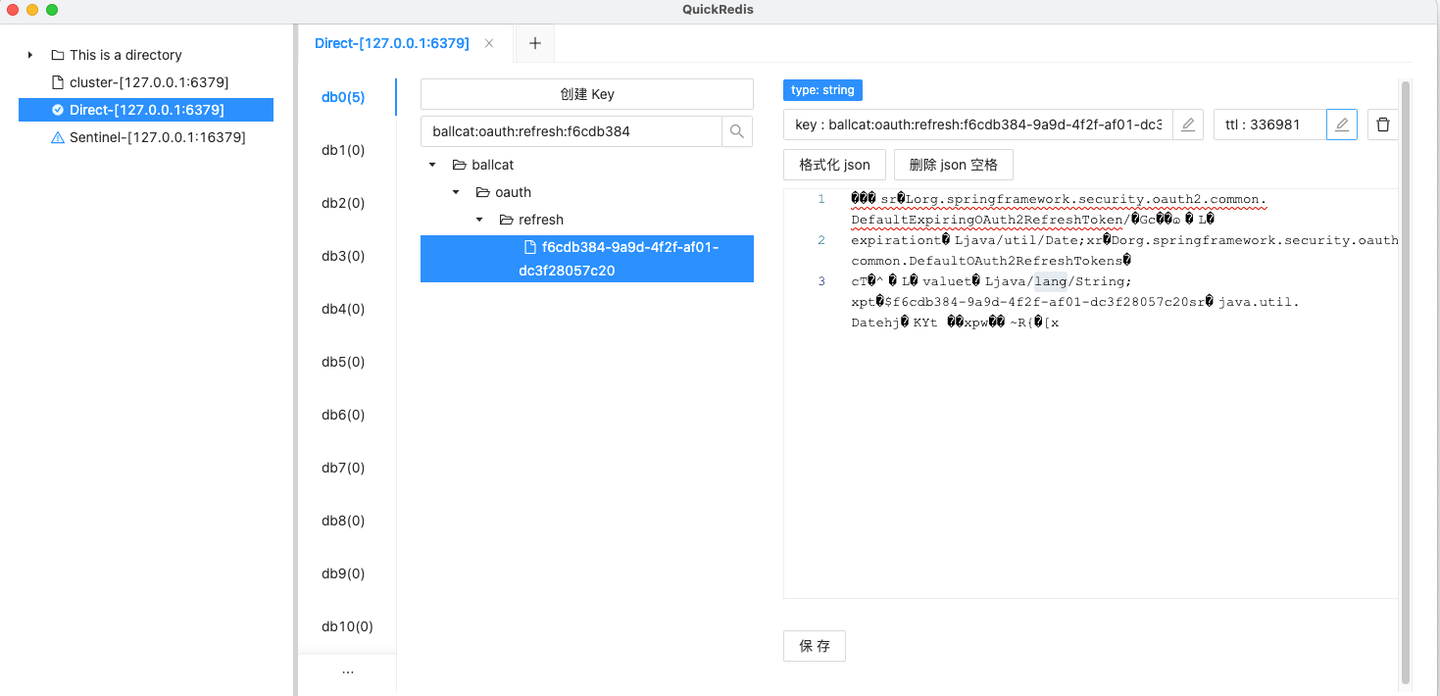Click the 创建 Key input field
Image resolution: width=1440 pixels, height=696 pixels.
(586, 93)
